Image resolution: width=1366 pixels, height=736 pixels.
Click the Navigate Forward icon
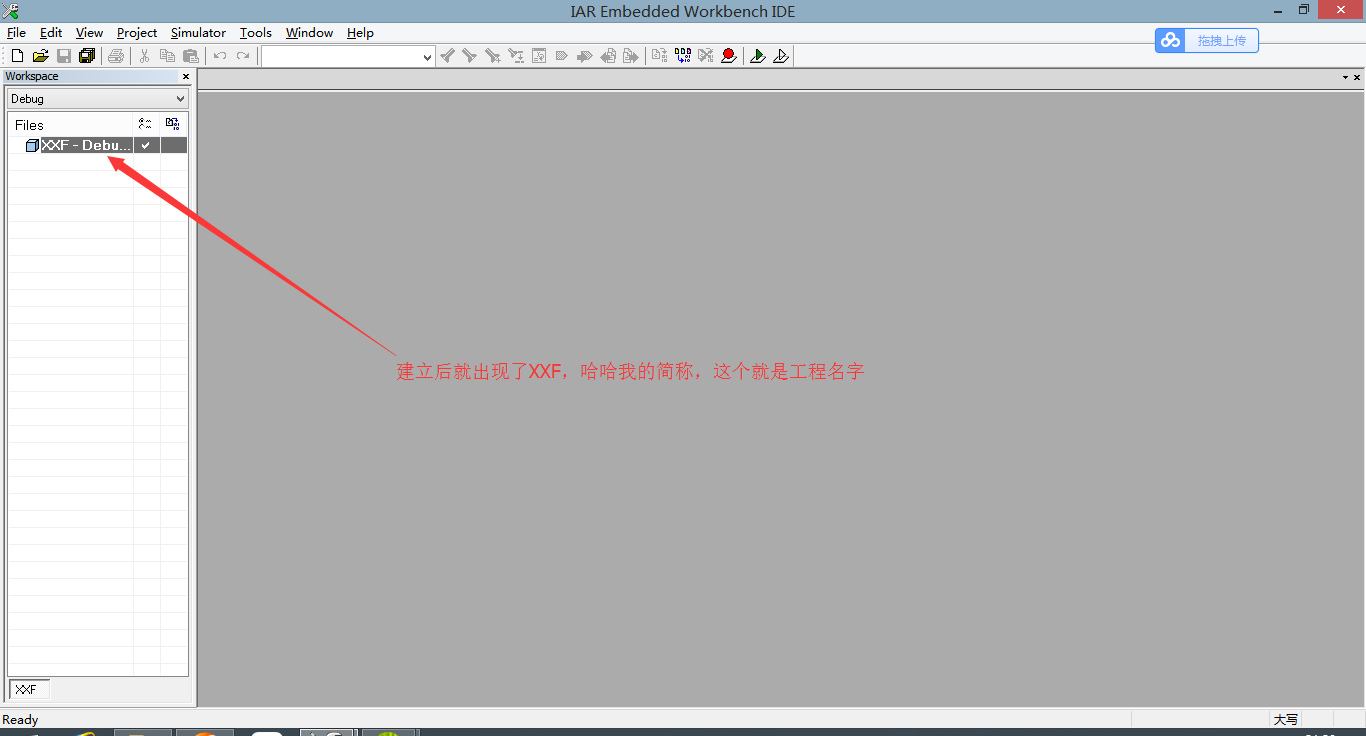pos(630,56)
